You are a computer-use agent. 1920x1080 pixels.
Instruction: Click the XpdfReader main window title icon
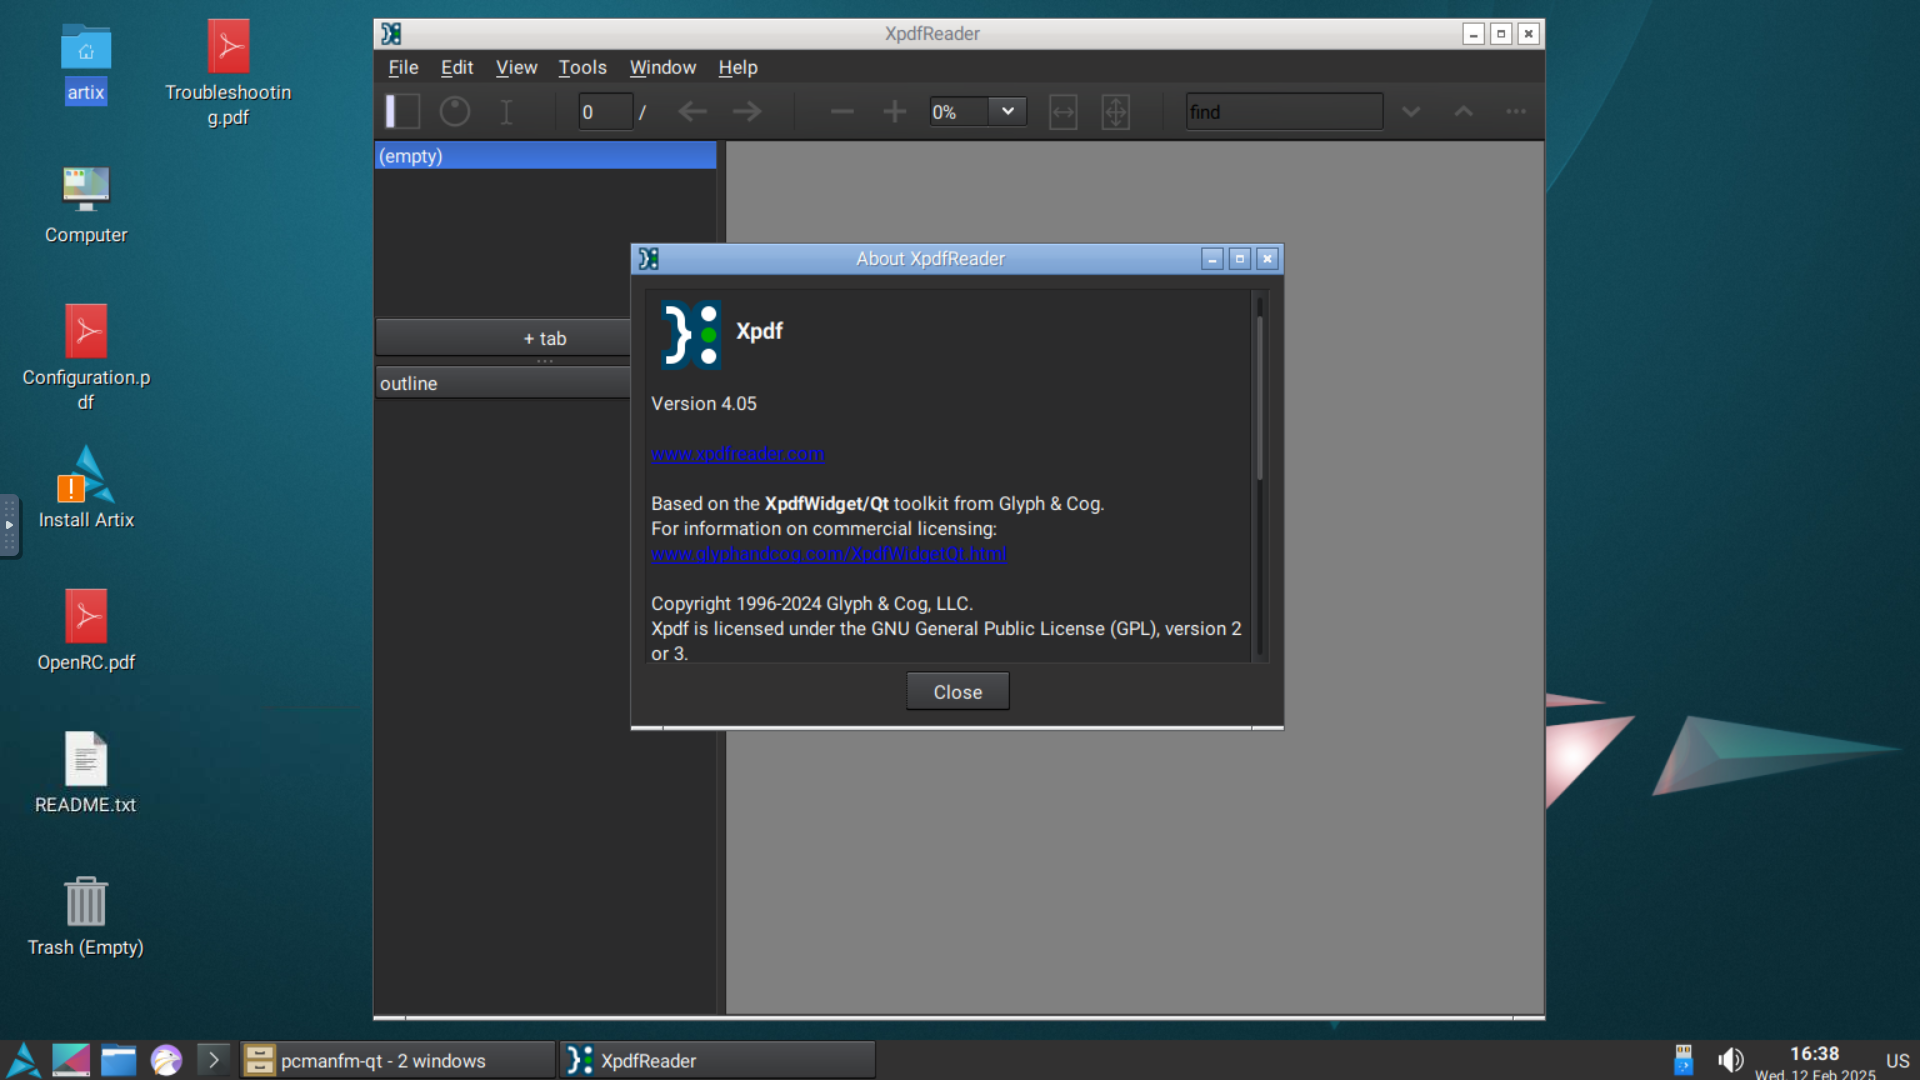tap(391, 34)
